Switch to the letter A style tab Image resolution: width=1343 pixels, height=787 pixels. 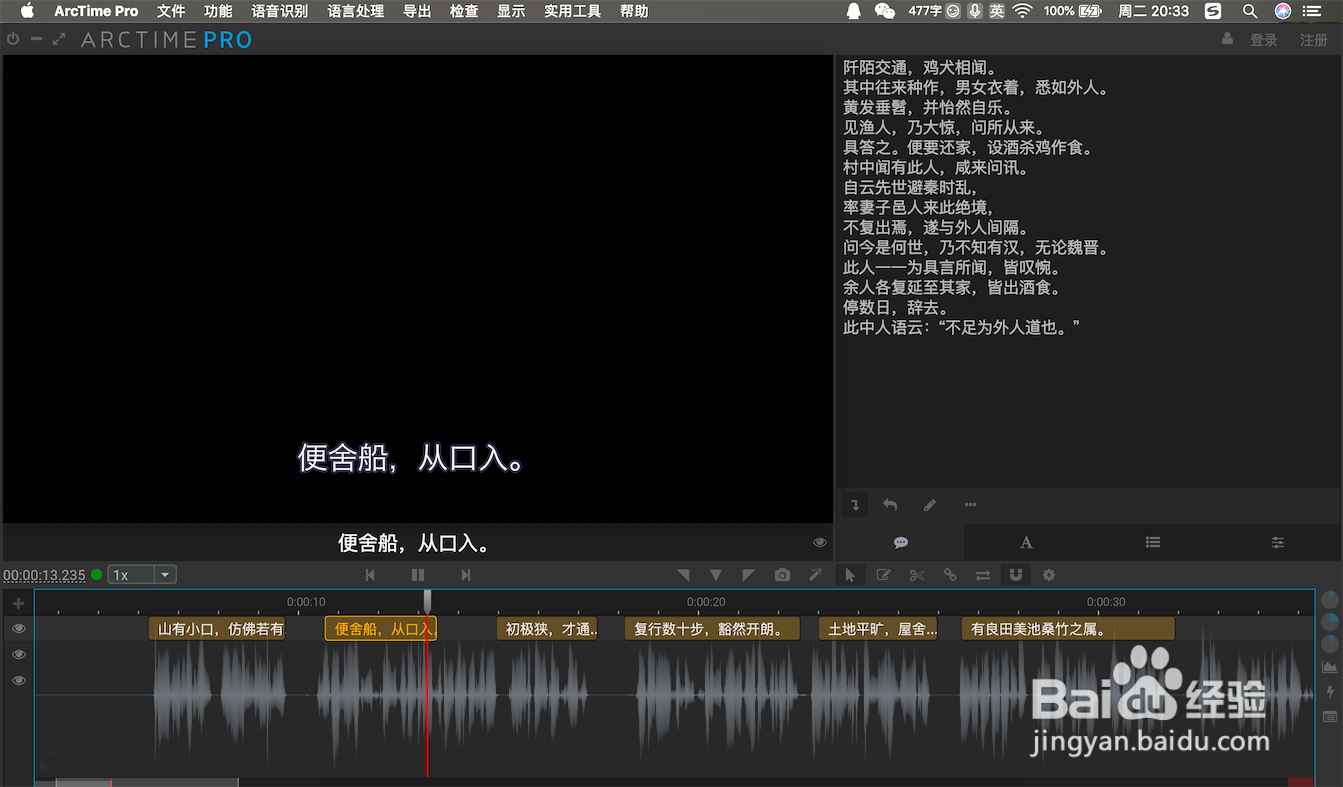click(x=1026, y=542)
